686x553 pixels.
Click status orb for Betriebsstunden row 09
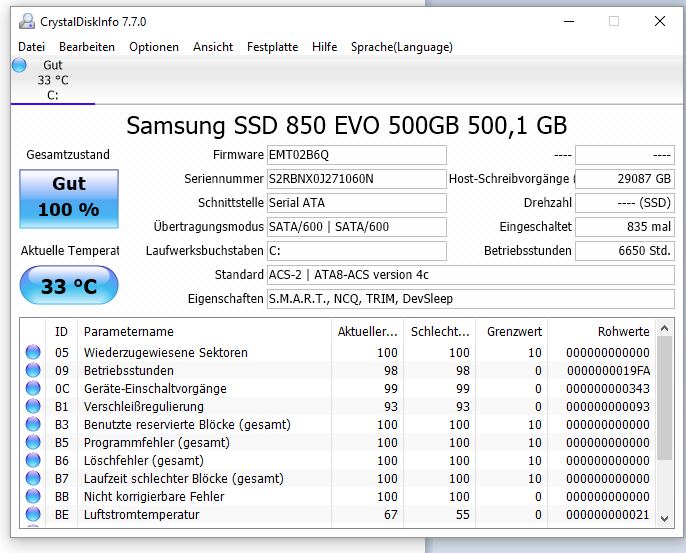coord(33,370)
